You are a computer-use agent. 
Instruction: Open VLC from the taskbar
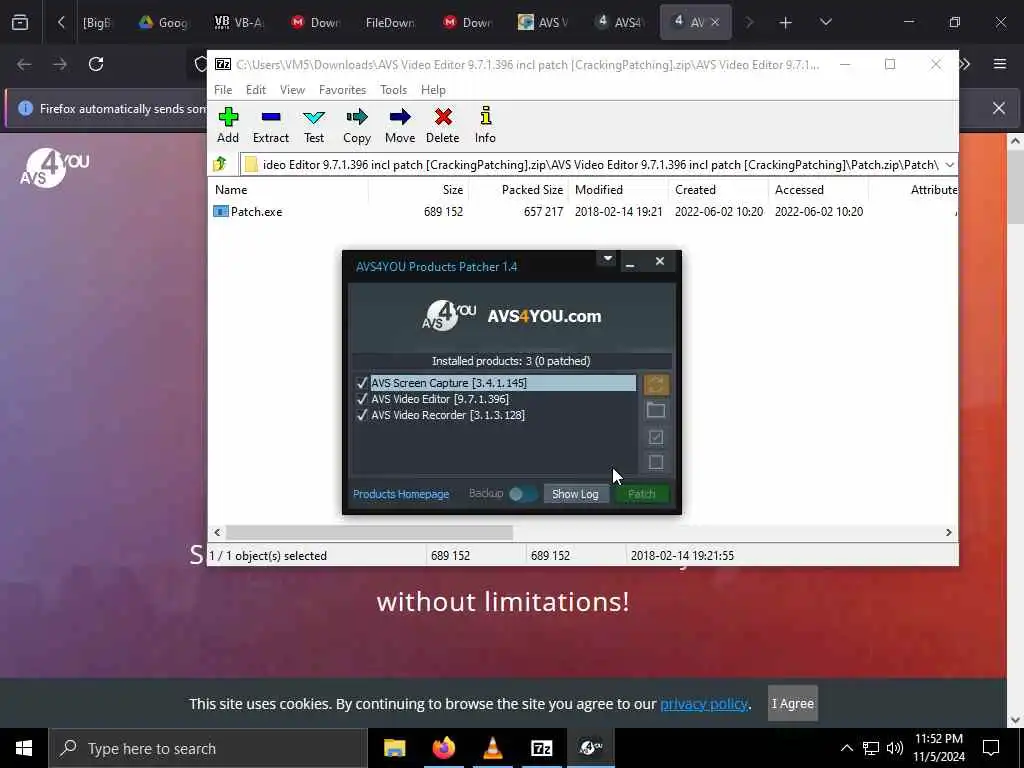click(492, 748)
